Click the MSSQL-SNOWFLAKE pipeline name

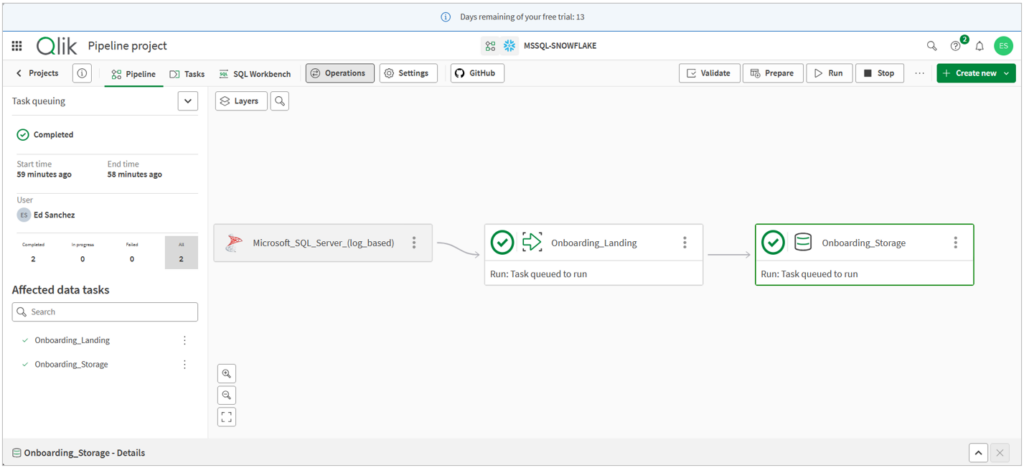(560, 46)
